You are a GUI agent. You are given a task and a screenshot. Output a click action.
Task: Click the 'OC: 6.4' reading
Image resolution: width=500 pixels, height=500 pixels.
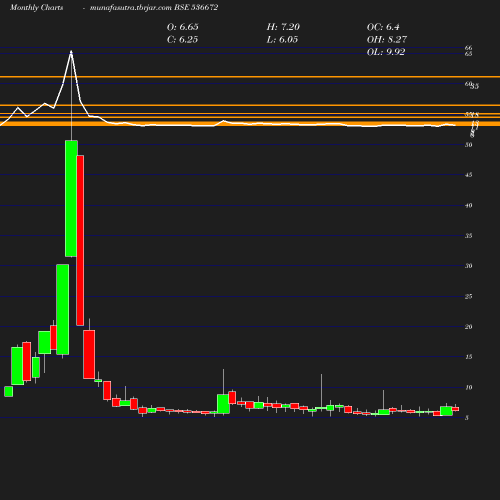pyautogui.click(x=383, y=27)
